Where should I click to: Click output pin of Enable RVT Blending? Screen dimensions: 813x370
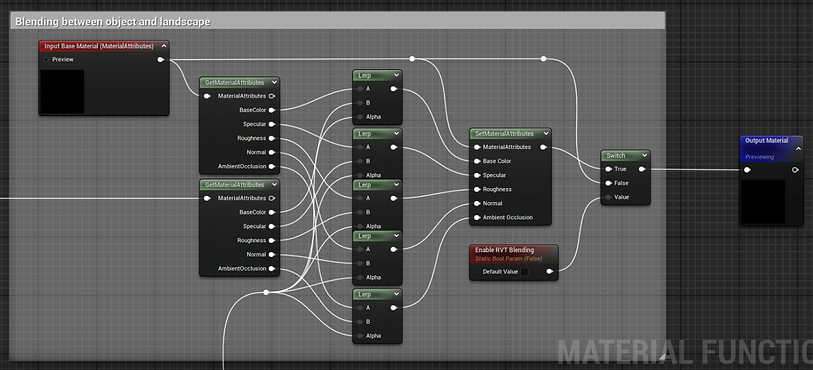pos(550,271)
